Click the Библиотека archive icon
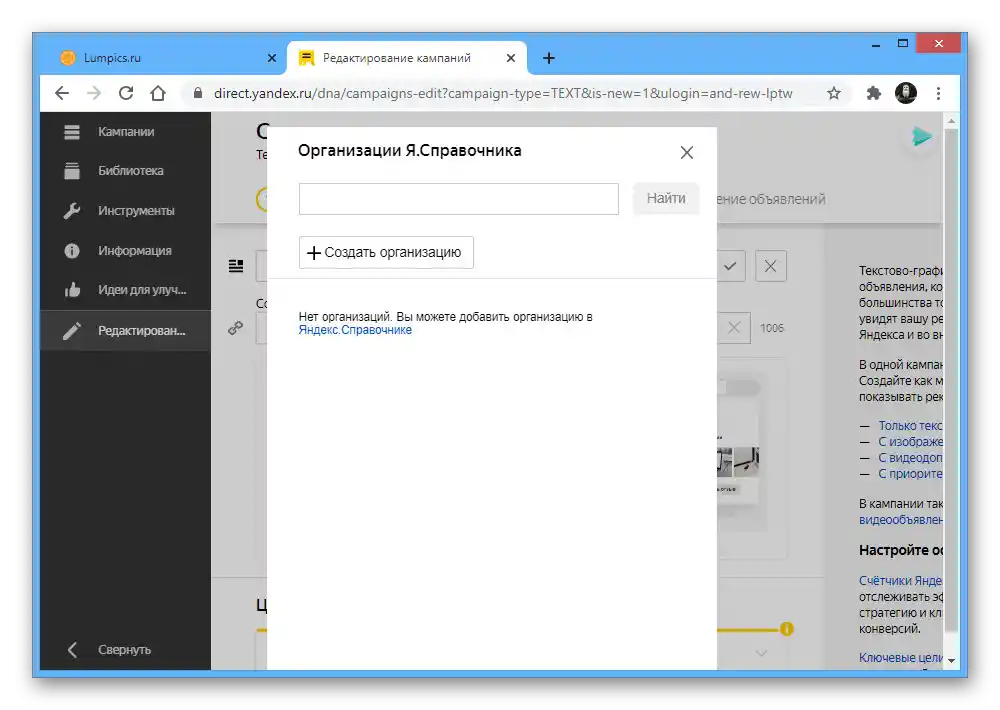The width and height of the screenshot is (1000, 710). click(72, 170)
